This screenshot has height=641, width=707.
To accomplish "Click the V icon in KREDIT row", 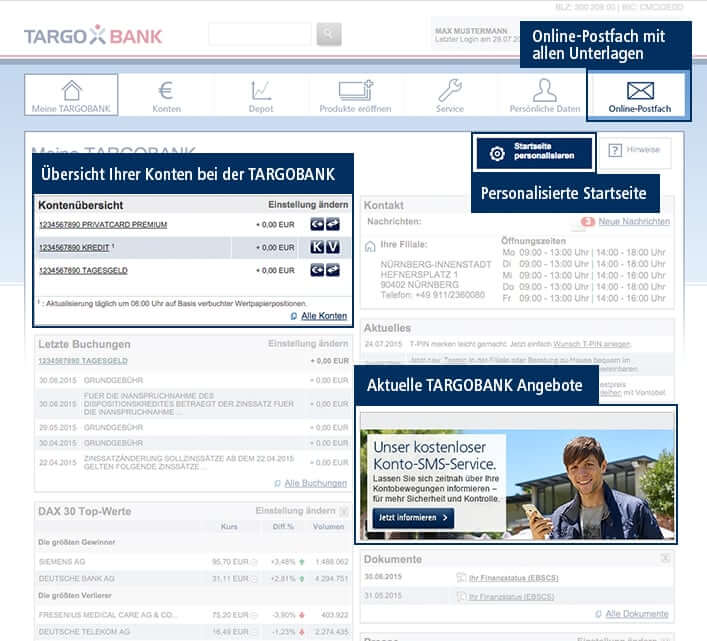I will pos(333,247).
